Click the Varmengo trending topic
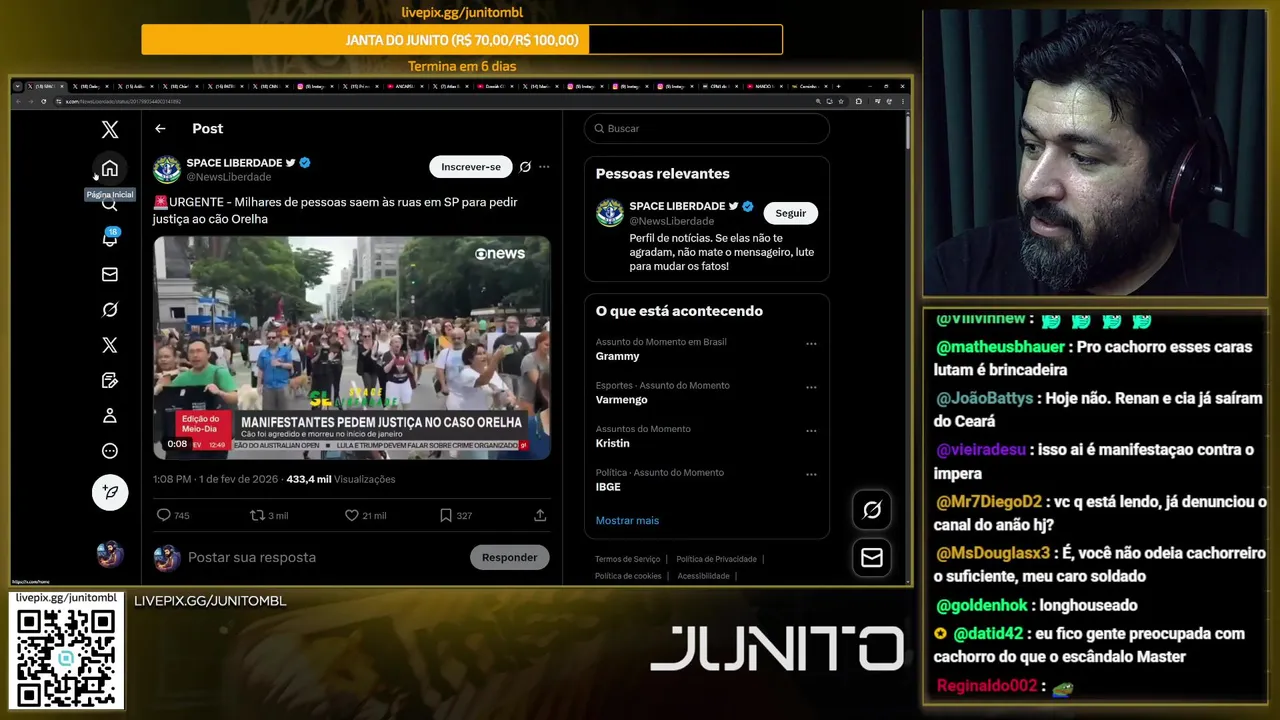The image size is (1280, 720). click(621, 400)
